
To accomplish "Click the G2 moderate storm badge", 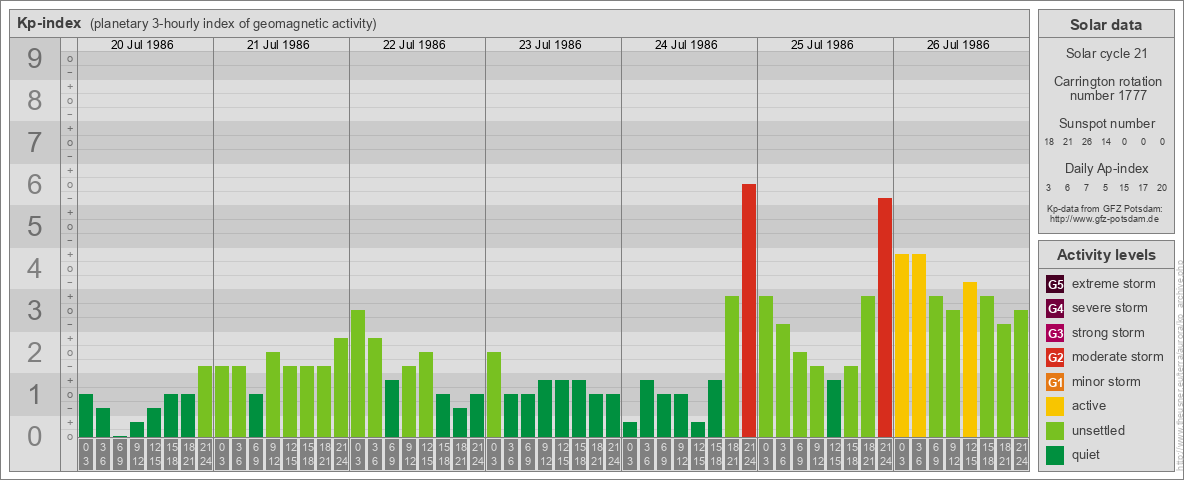I will point(1055,357).
